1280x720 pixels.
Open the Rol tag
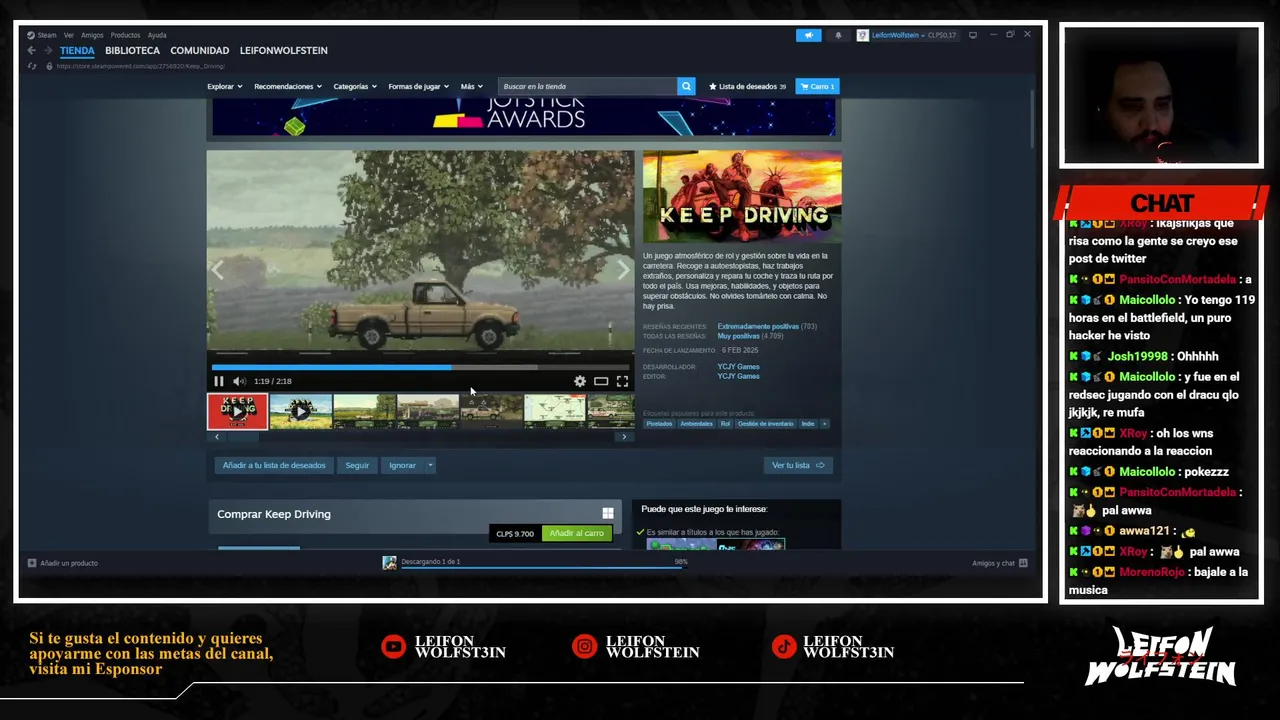[725, 424]
